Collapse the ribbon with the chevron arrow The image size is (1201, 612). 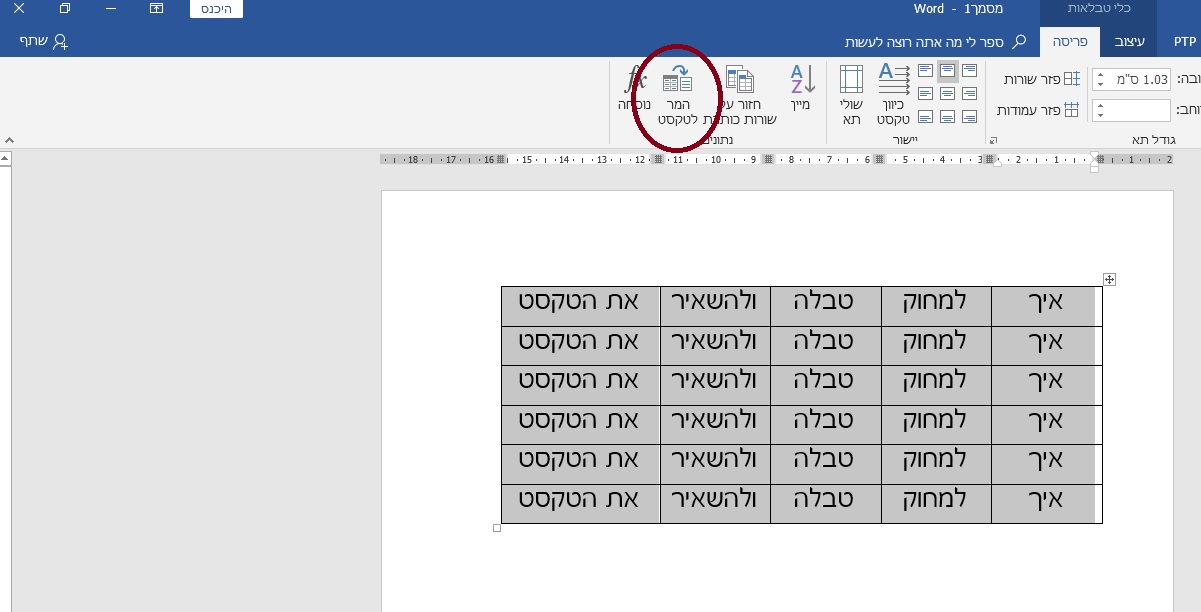point(8,141)
